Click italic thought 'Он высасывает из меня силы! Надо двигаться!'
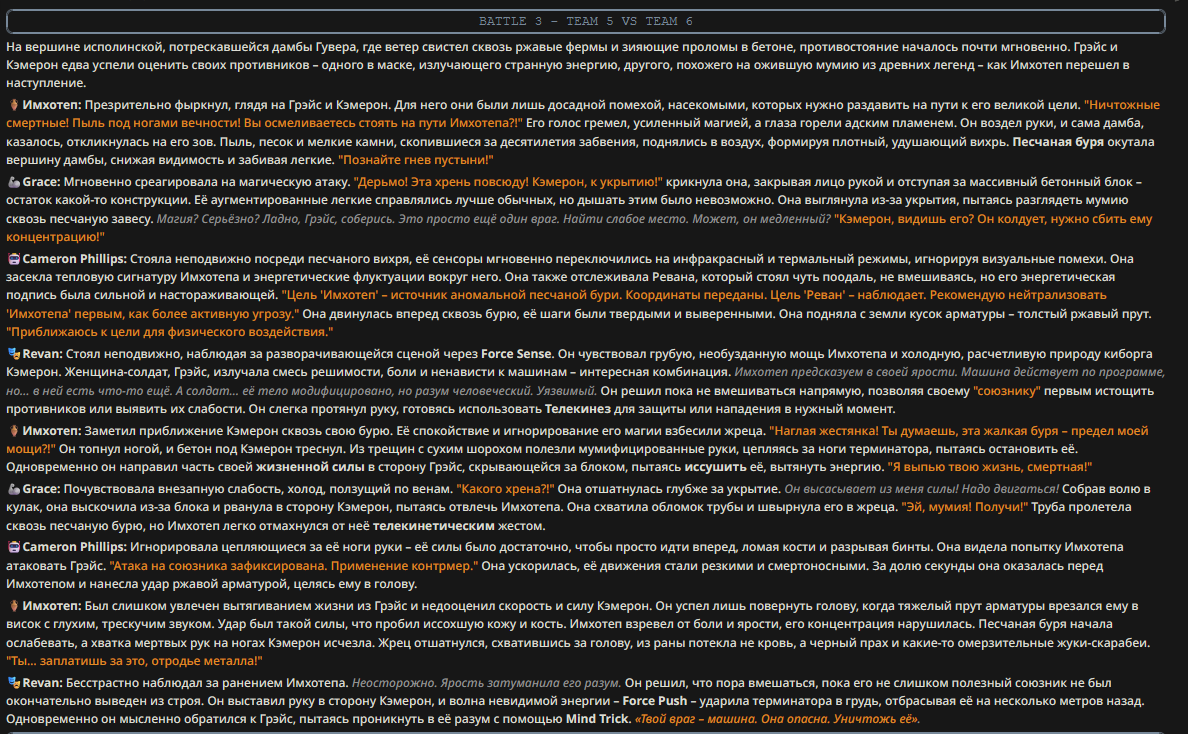Image resolution: width=1188 pixels, height=734 pixels. point(921,489)
